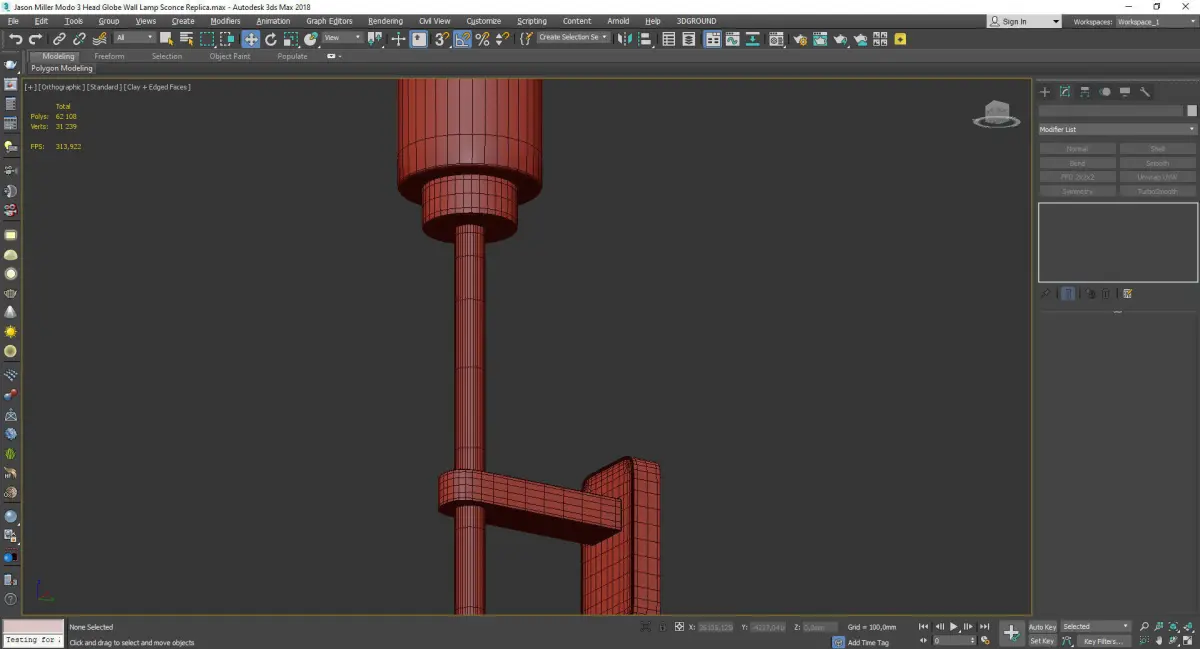Switch to the Object Paint ribbon tab

coord(229,56)
